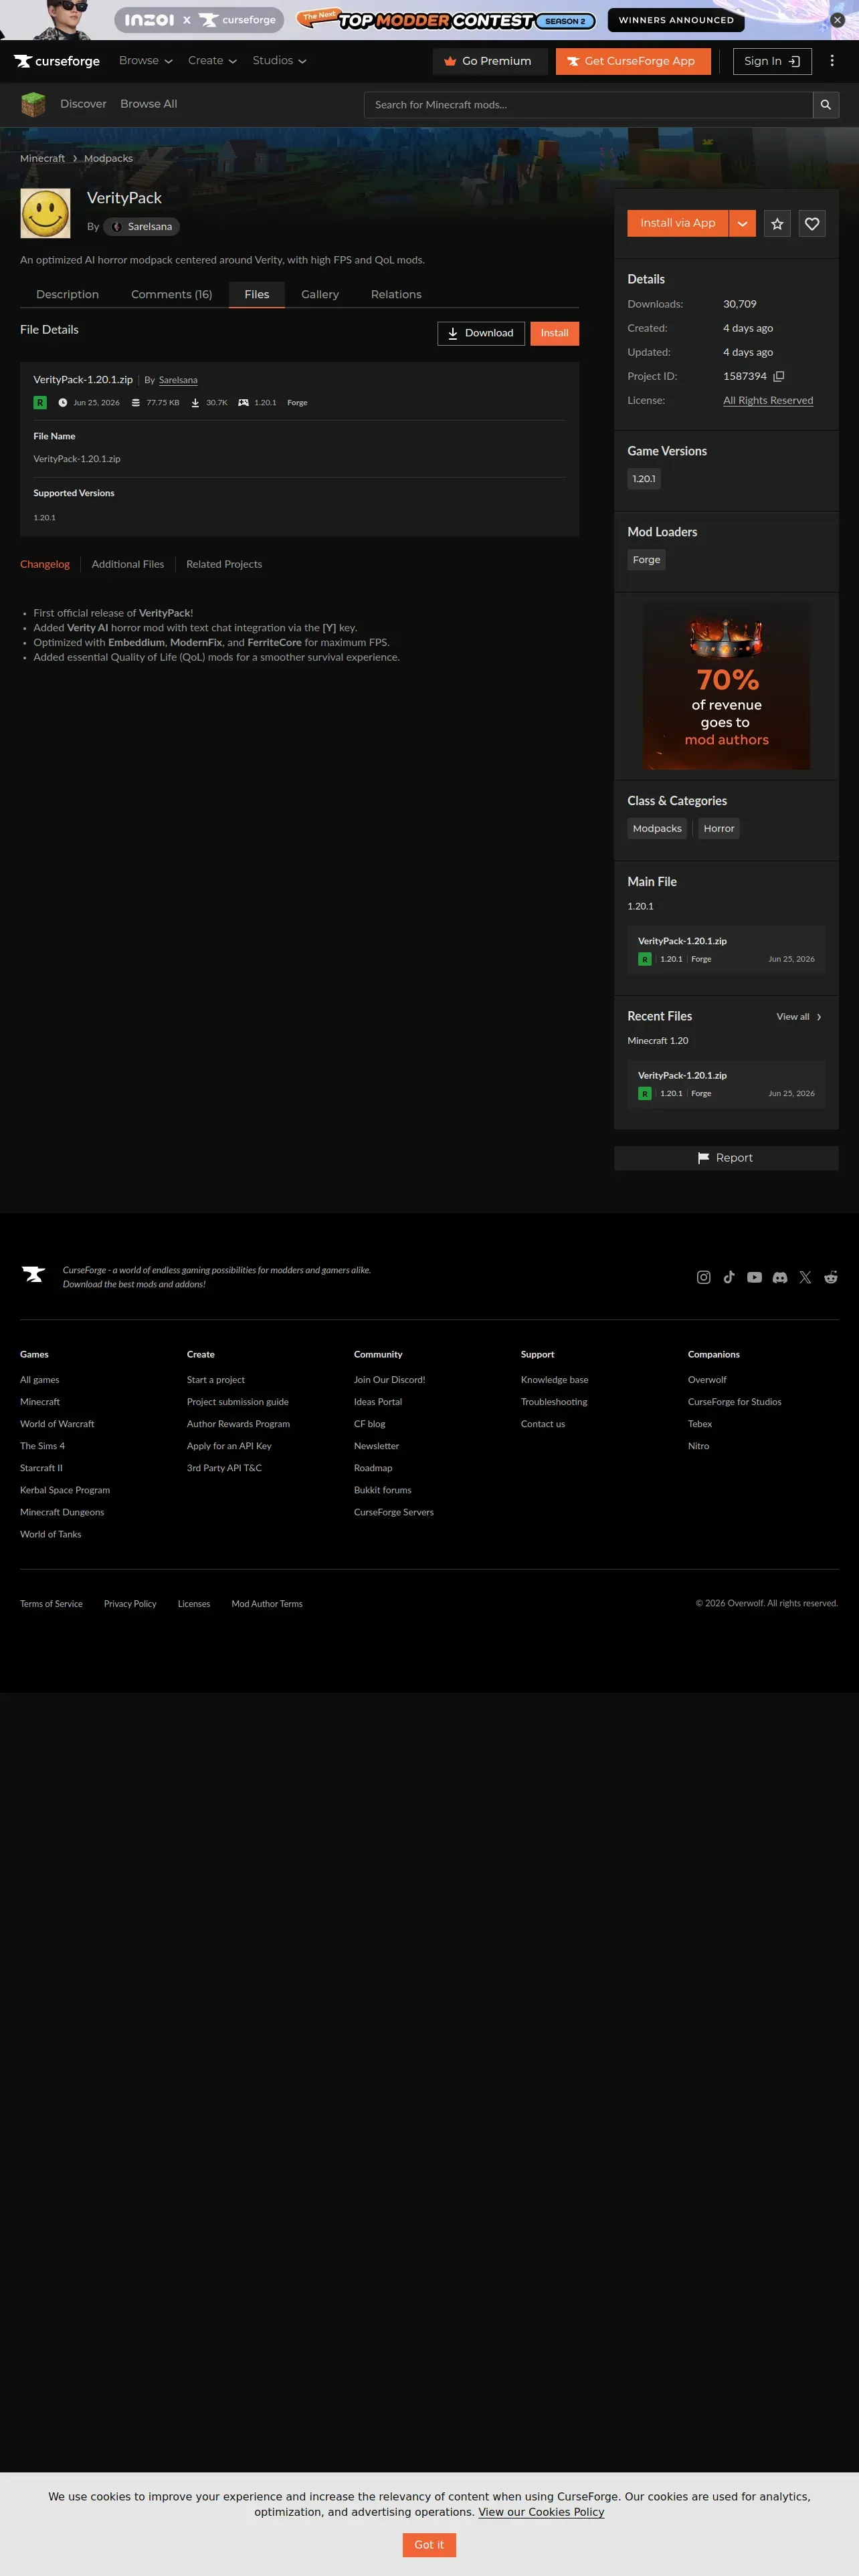Click Get CurseForge App button
The width and height of the screenshot is (859, 2576).
(633, 61)
